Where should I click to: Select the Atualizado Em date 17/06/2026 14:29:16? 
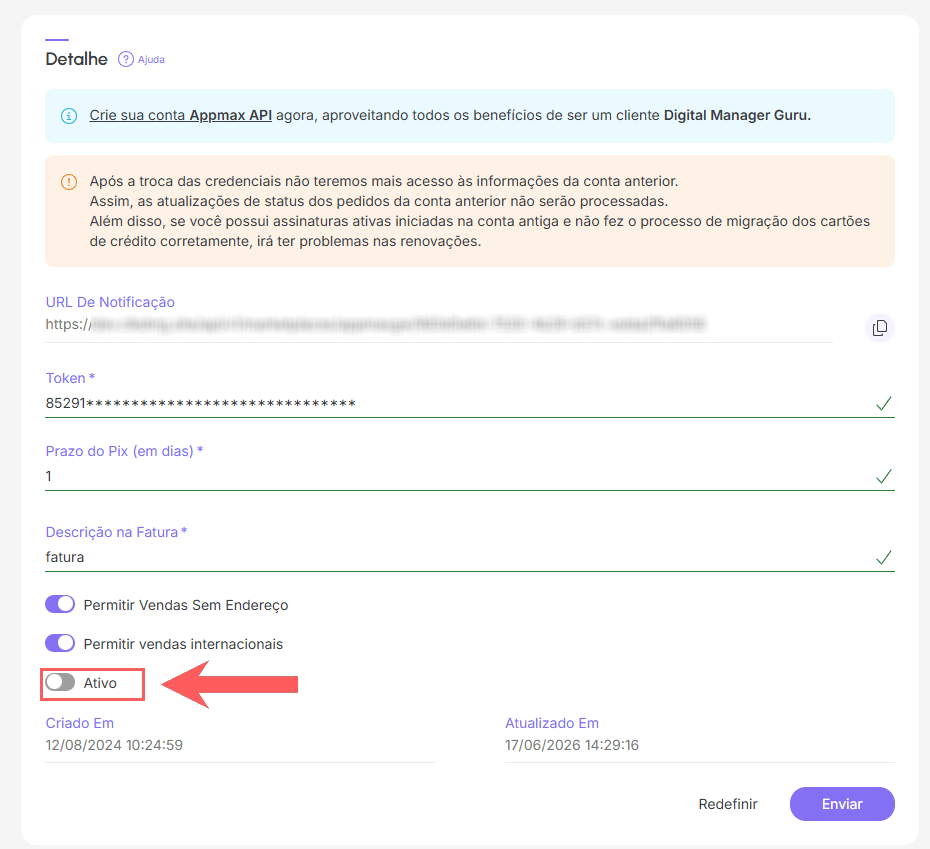(572, 745)
